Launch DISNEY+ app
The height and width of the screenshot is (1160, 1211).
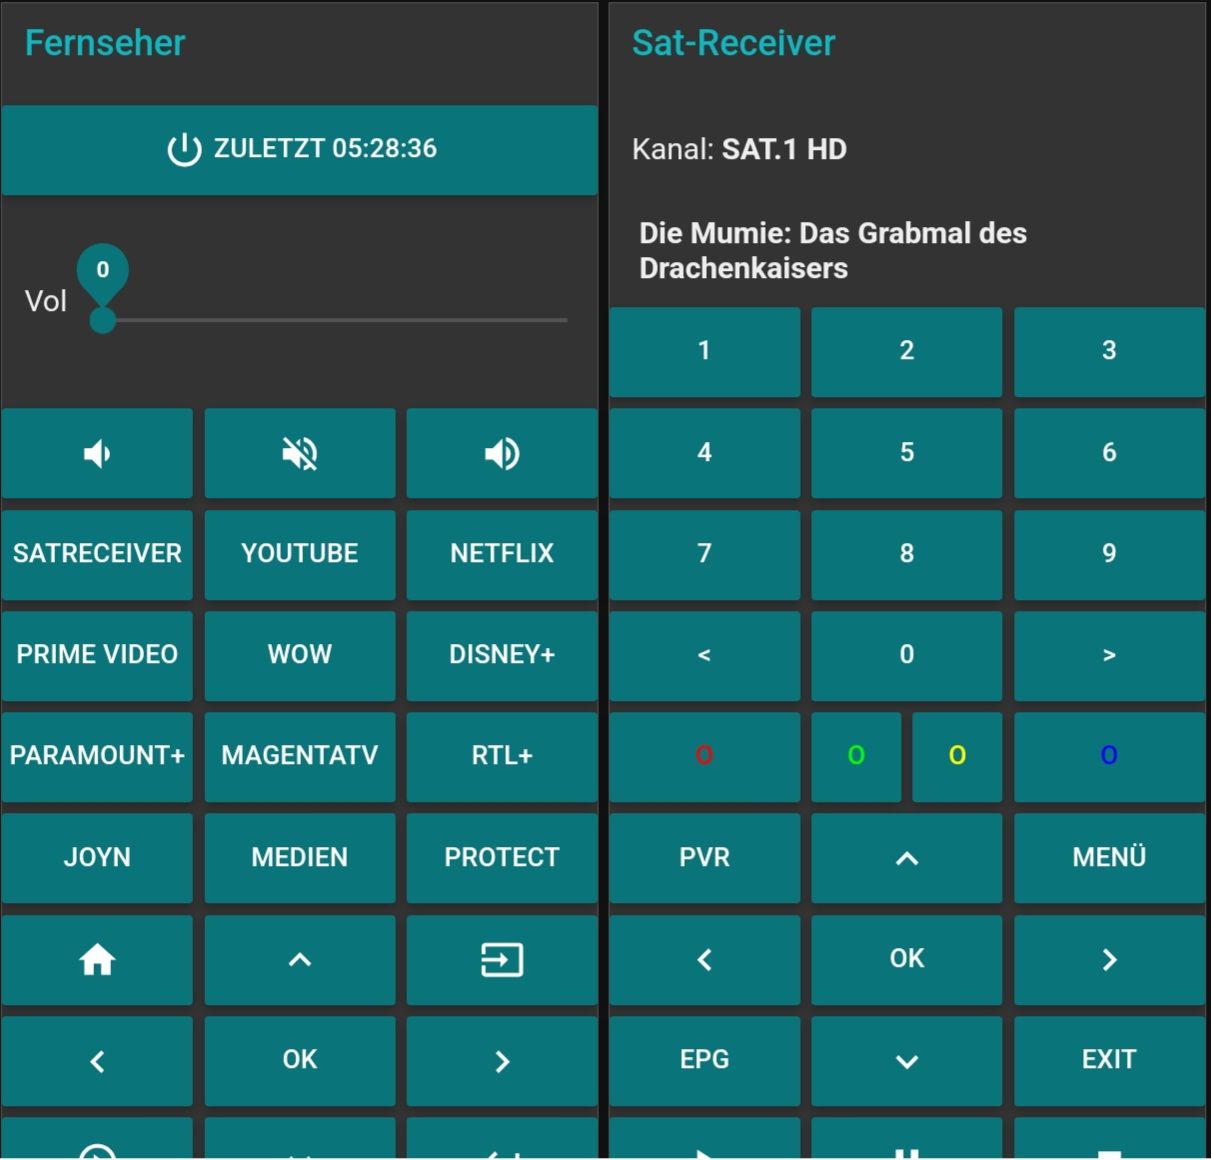point(502,655)
